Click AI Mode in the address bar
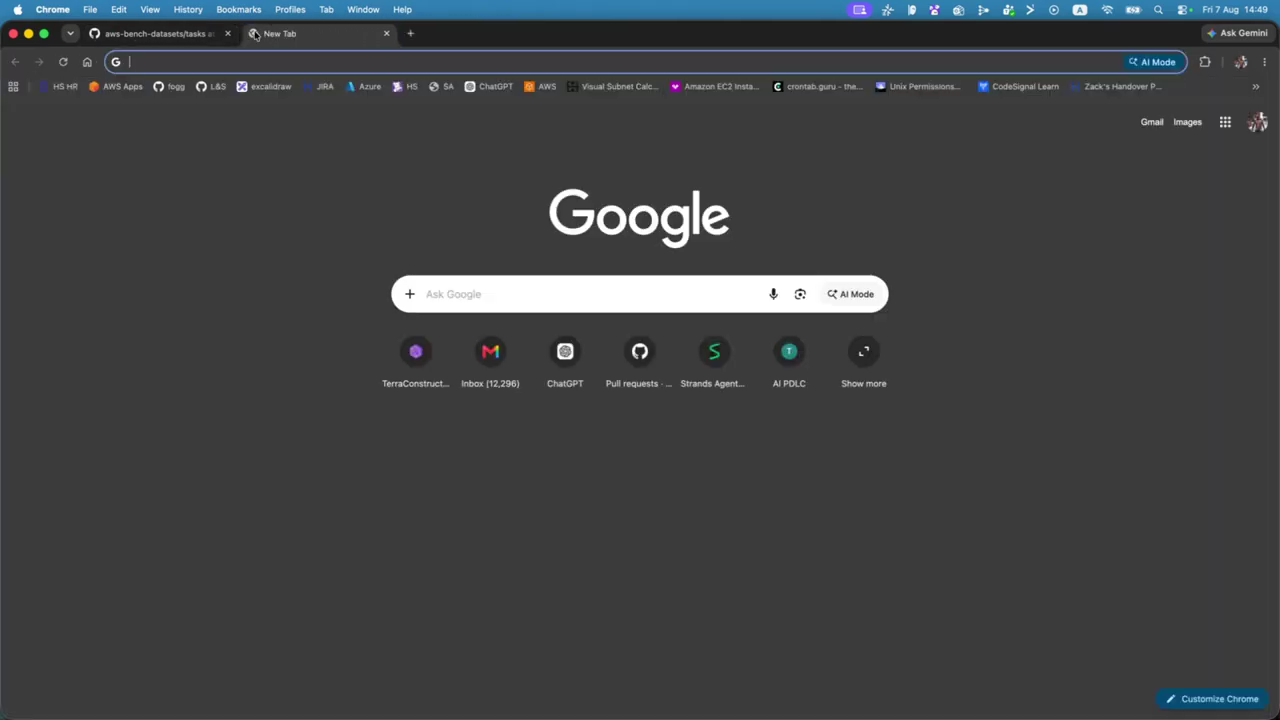 tap(1152, 62)
